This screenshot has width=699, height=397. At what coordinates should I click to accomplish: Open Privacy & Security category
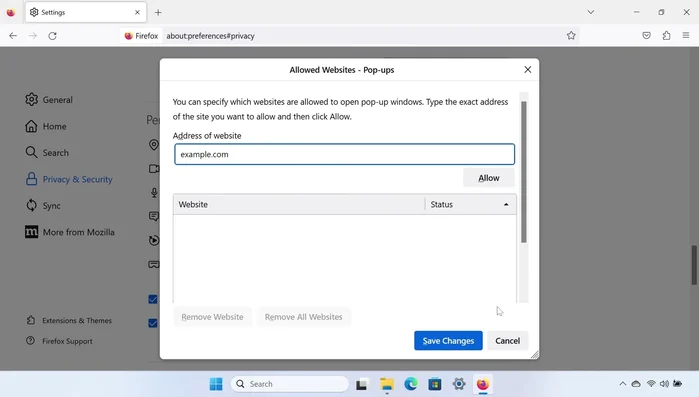pyautogui.click(x=69, y=179)
